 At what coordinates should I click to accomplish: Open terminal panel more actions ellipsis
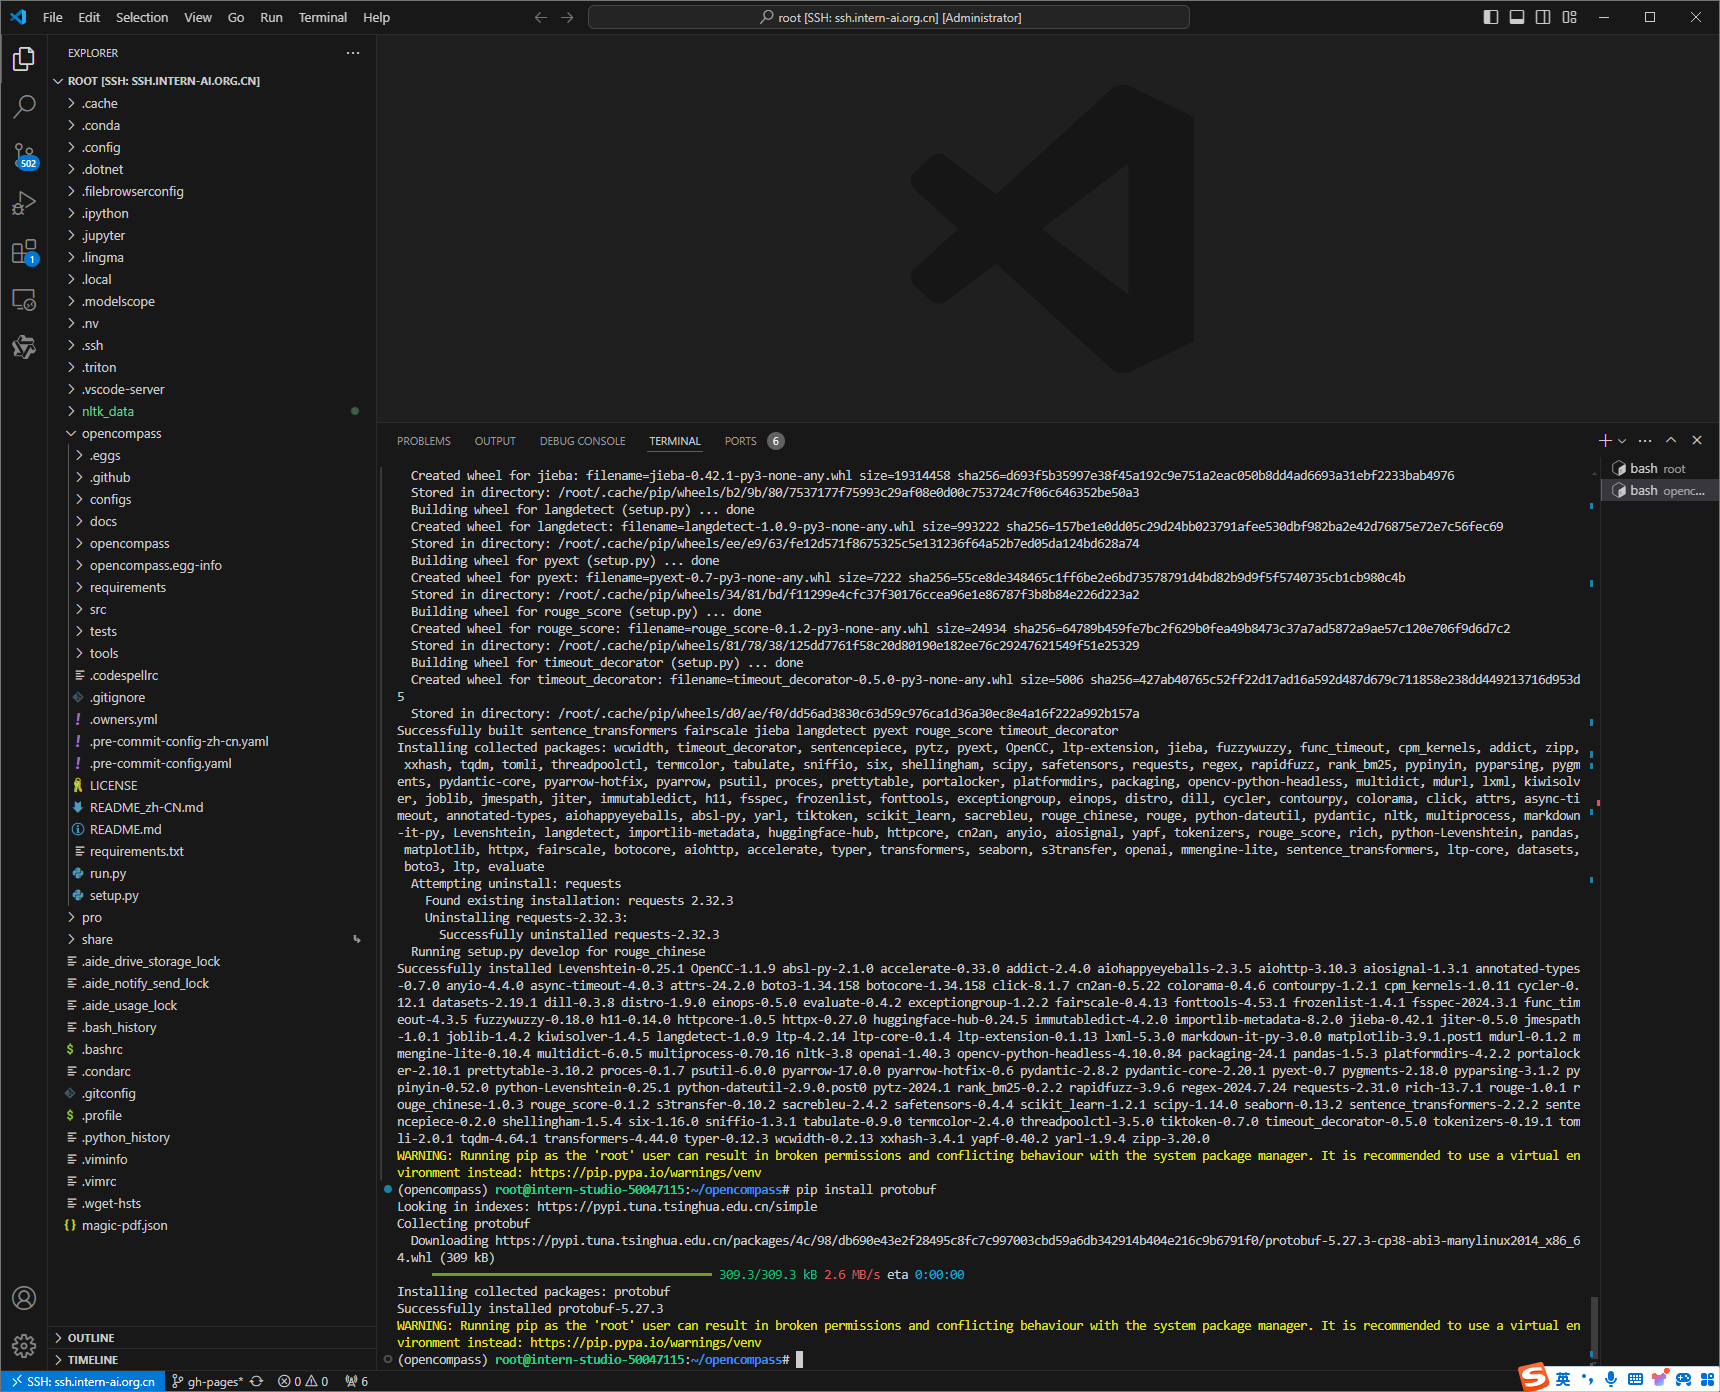pyautogui.click(x=1645, y=440)
